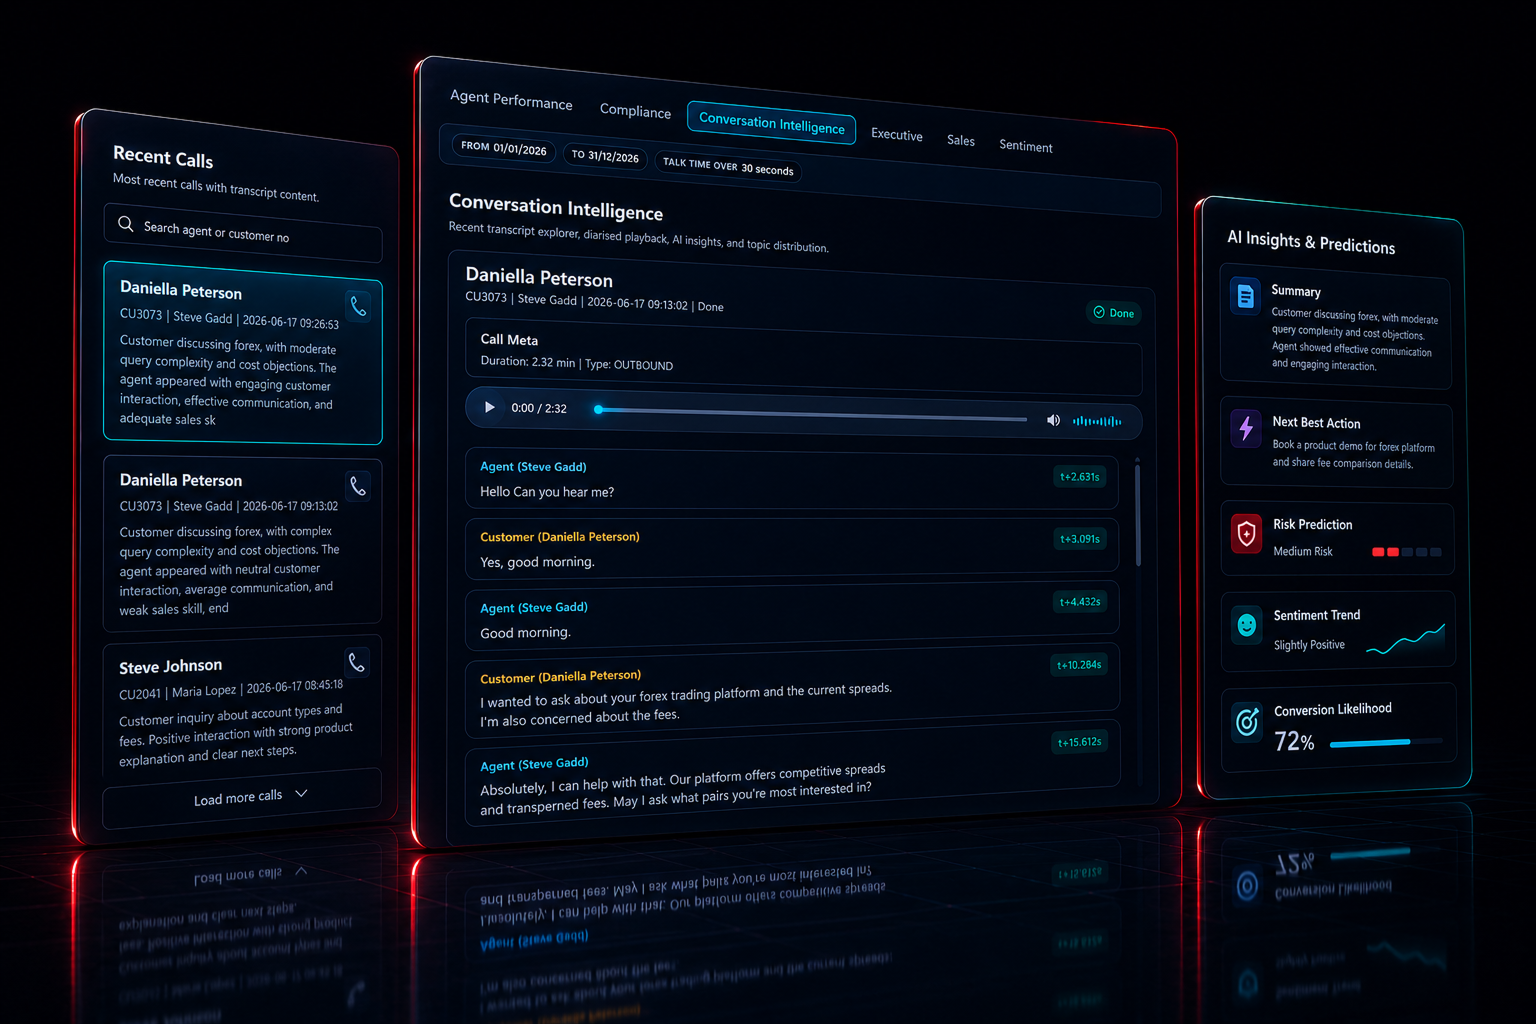Click the Medium Risk level indicator bars

[1407, 552]
